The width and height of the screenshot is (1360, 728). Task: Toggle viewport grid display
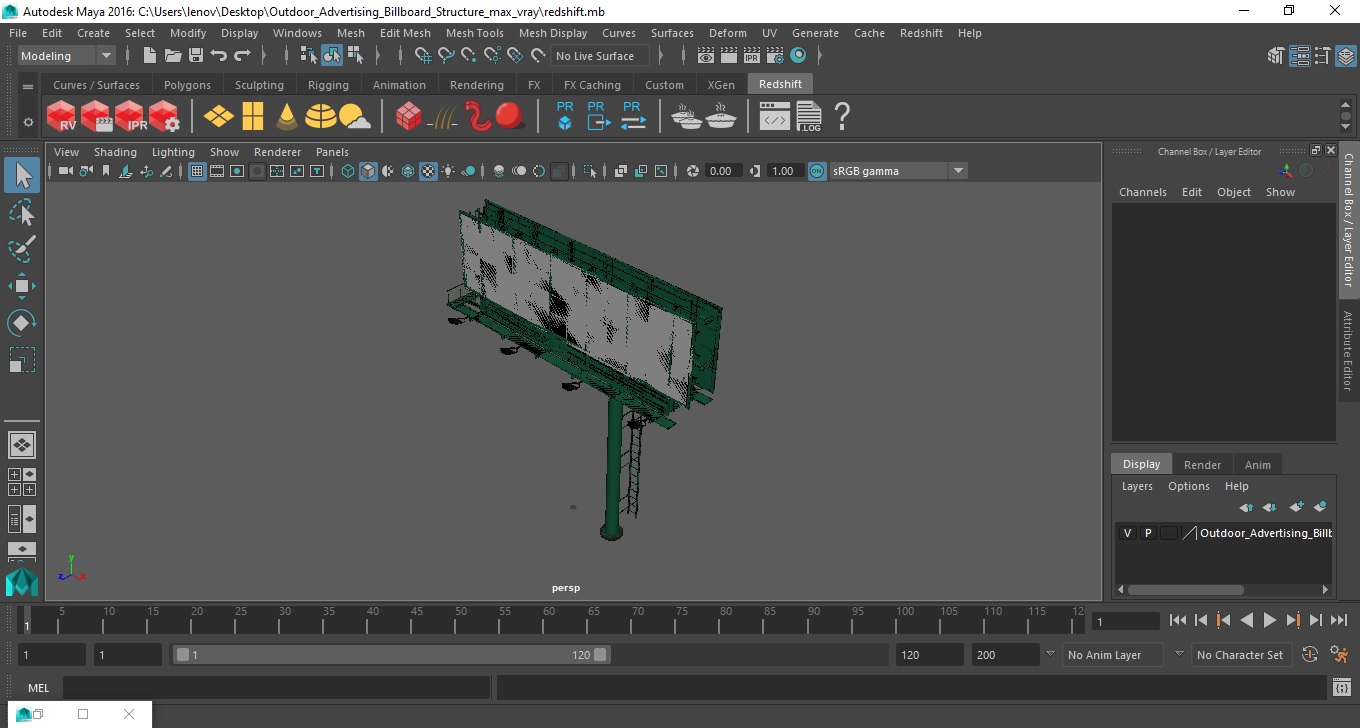coord(197,171)
